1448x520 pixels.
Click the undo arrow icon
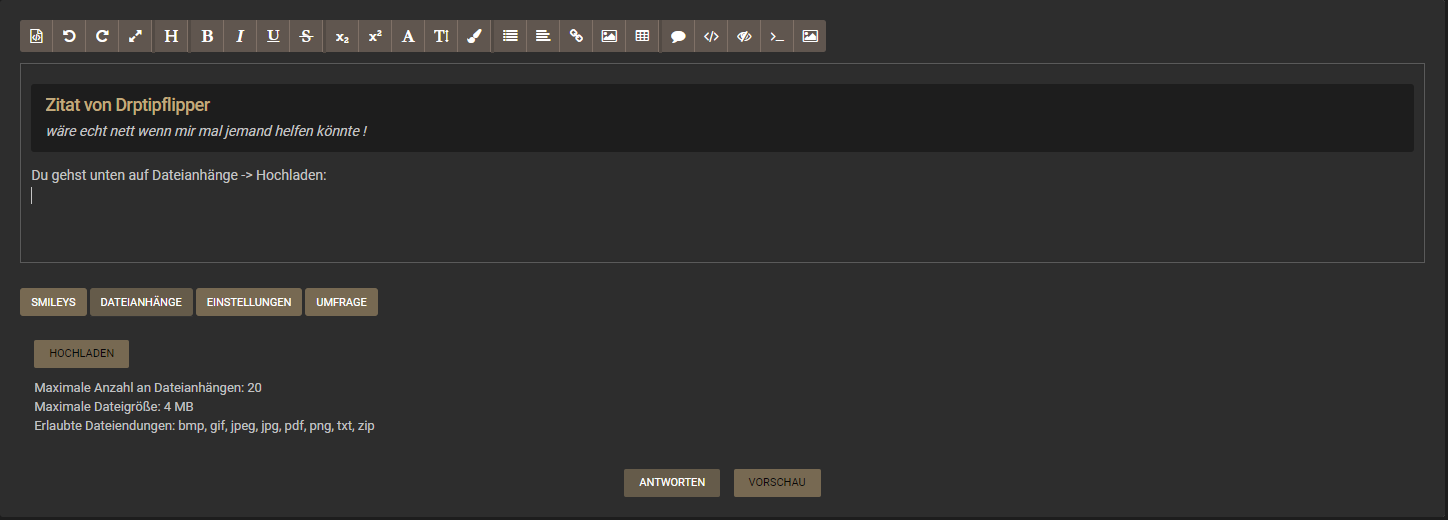pos(69,36)
